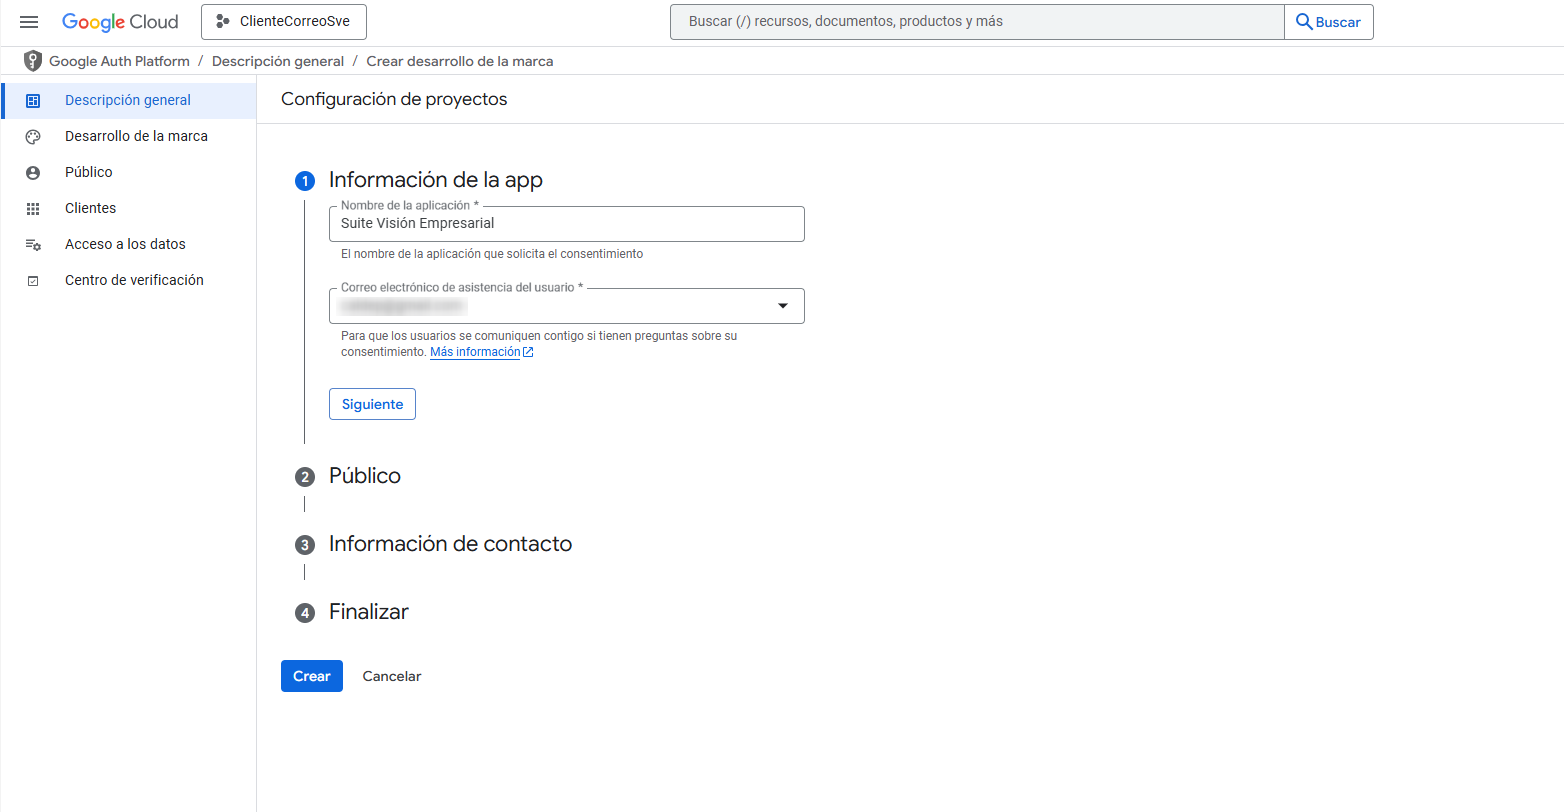Open Acceso a los datos menu item
This screenshot has height=812, width=1564.
click(x=125, y=244)
